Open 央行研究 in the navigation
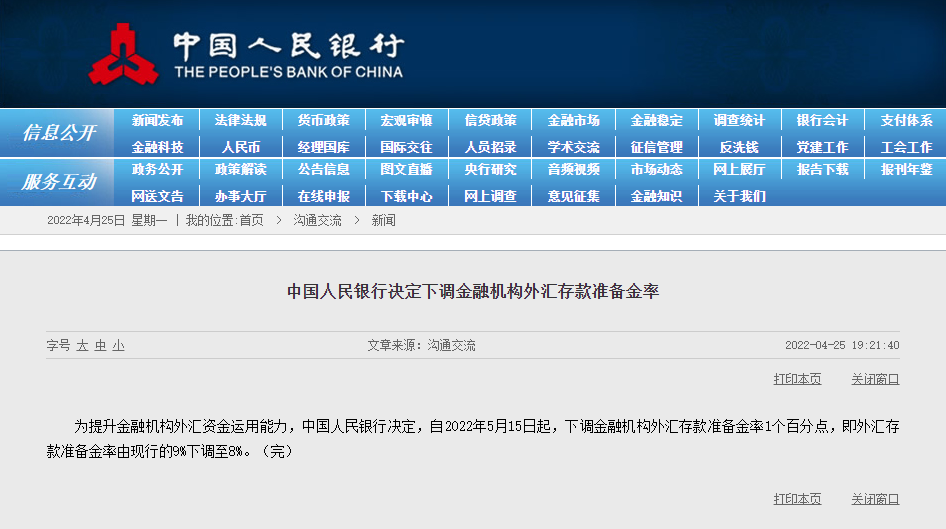This screenshot has width=946, height=529. (490, 170)
